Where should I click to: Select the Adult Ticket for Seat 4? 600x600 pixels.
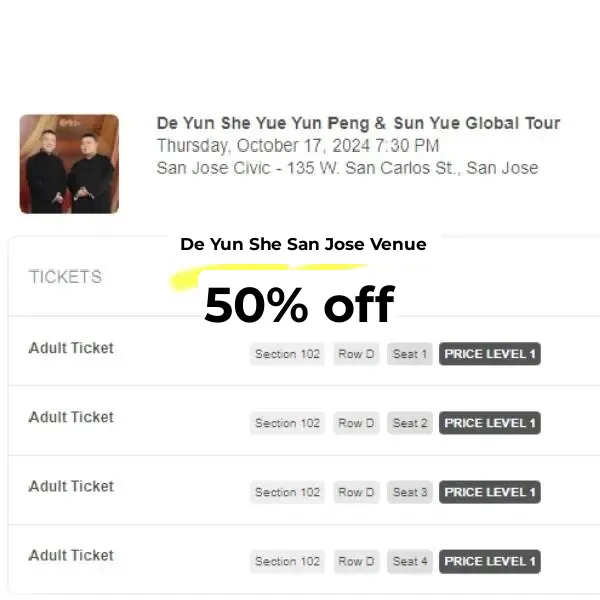coord(71,555)
